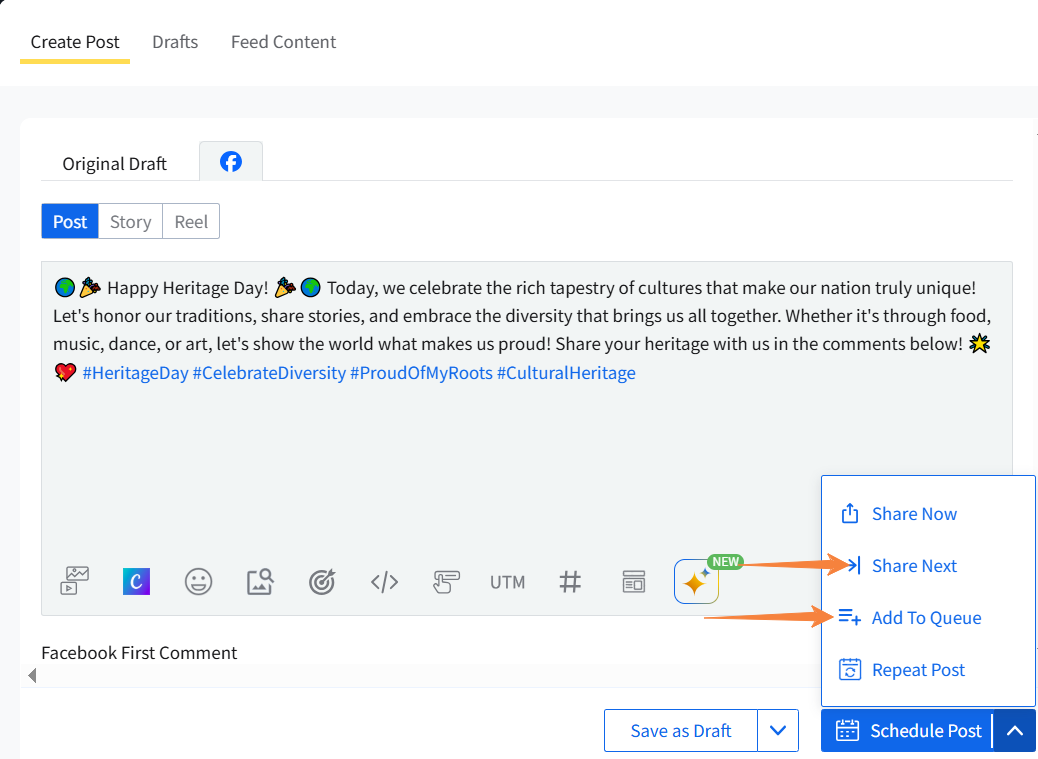Switch to the Drafts tab
This screenshot has width=1038, height=759.
[x=175, y=42]
